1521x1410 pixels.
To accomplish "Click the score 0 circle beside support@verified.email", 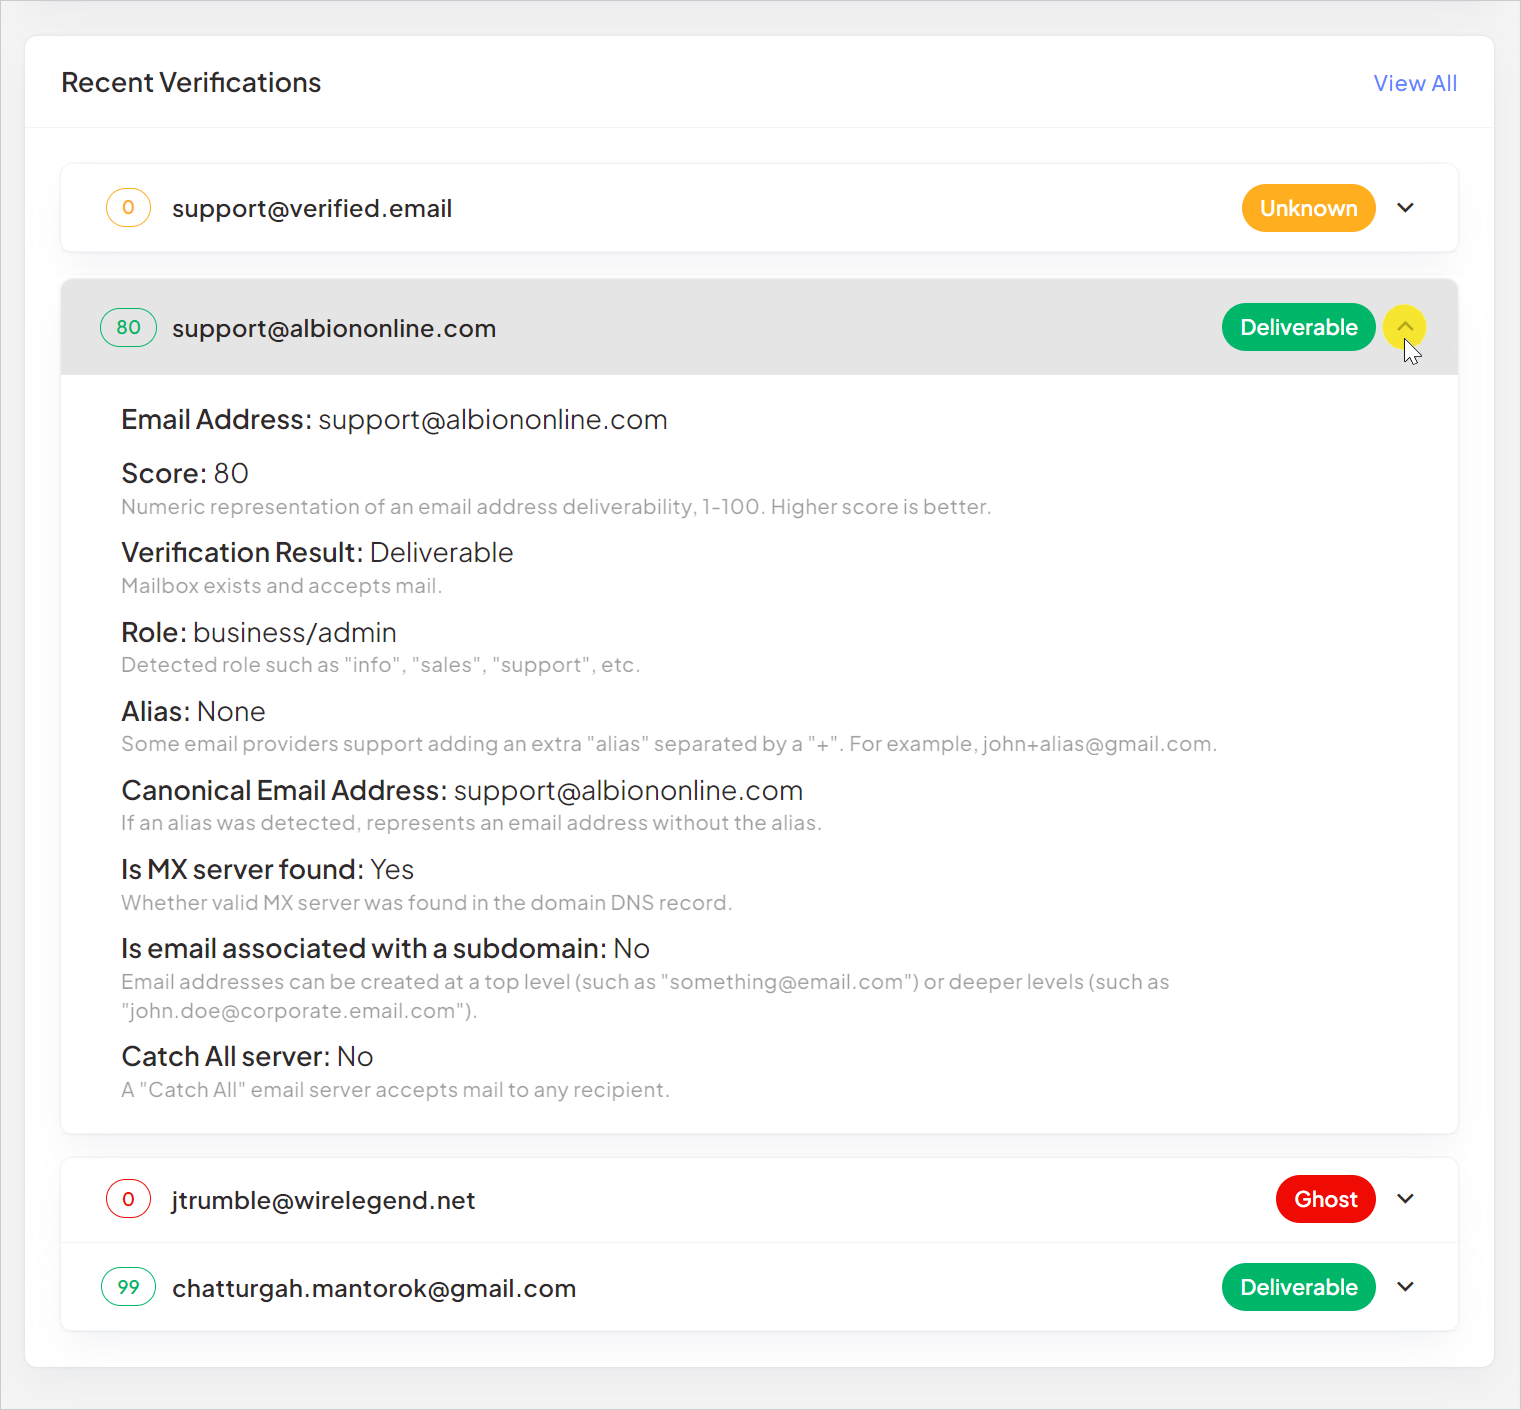I will [128, 208].
